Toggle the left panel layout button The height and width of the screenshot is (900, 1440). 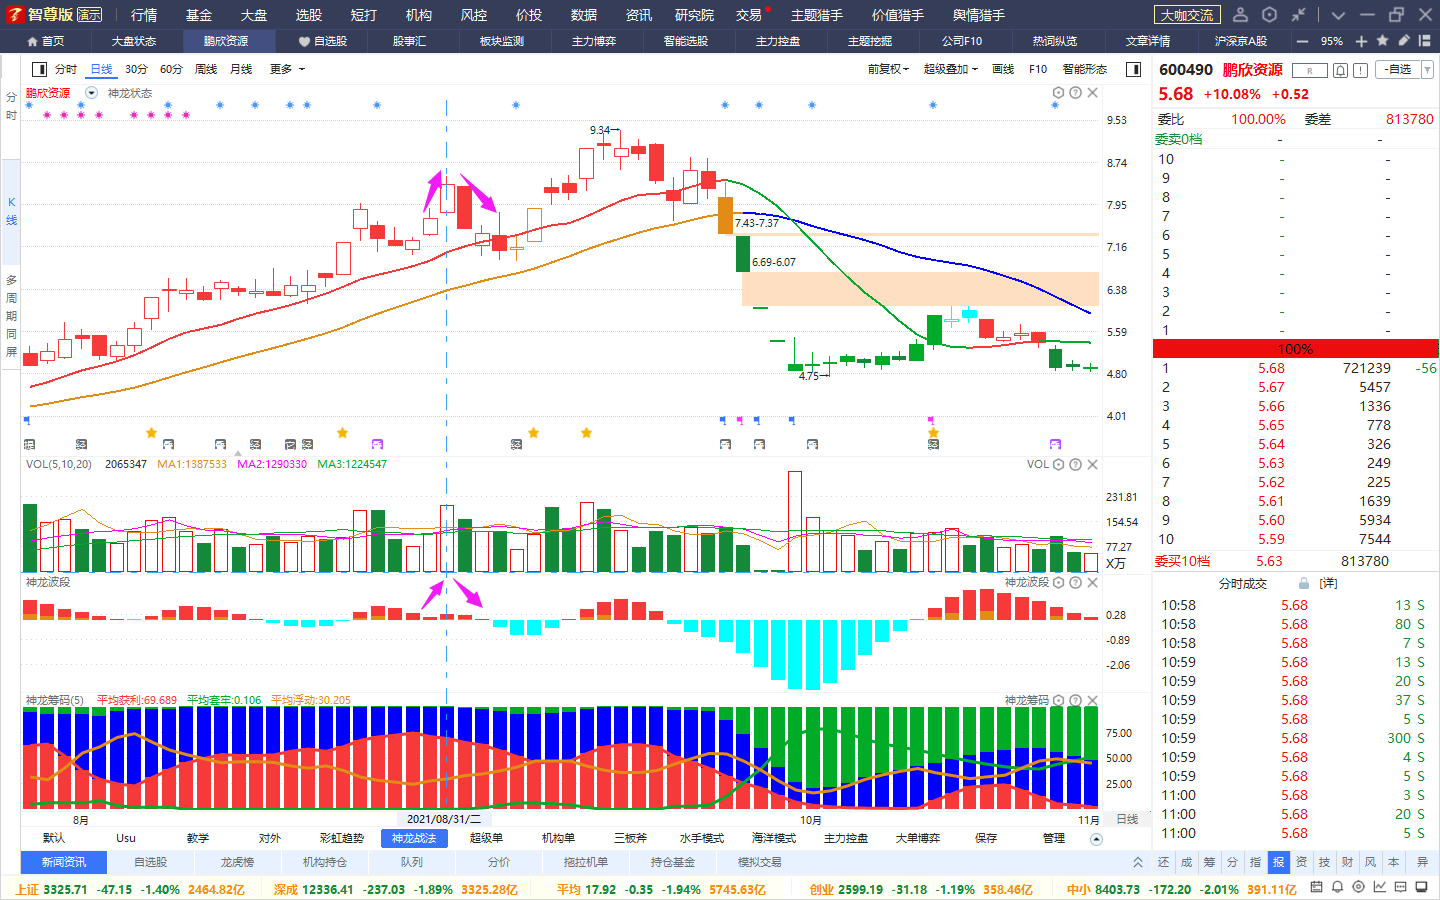click(x=39, y=69)
